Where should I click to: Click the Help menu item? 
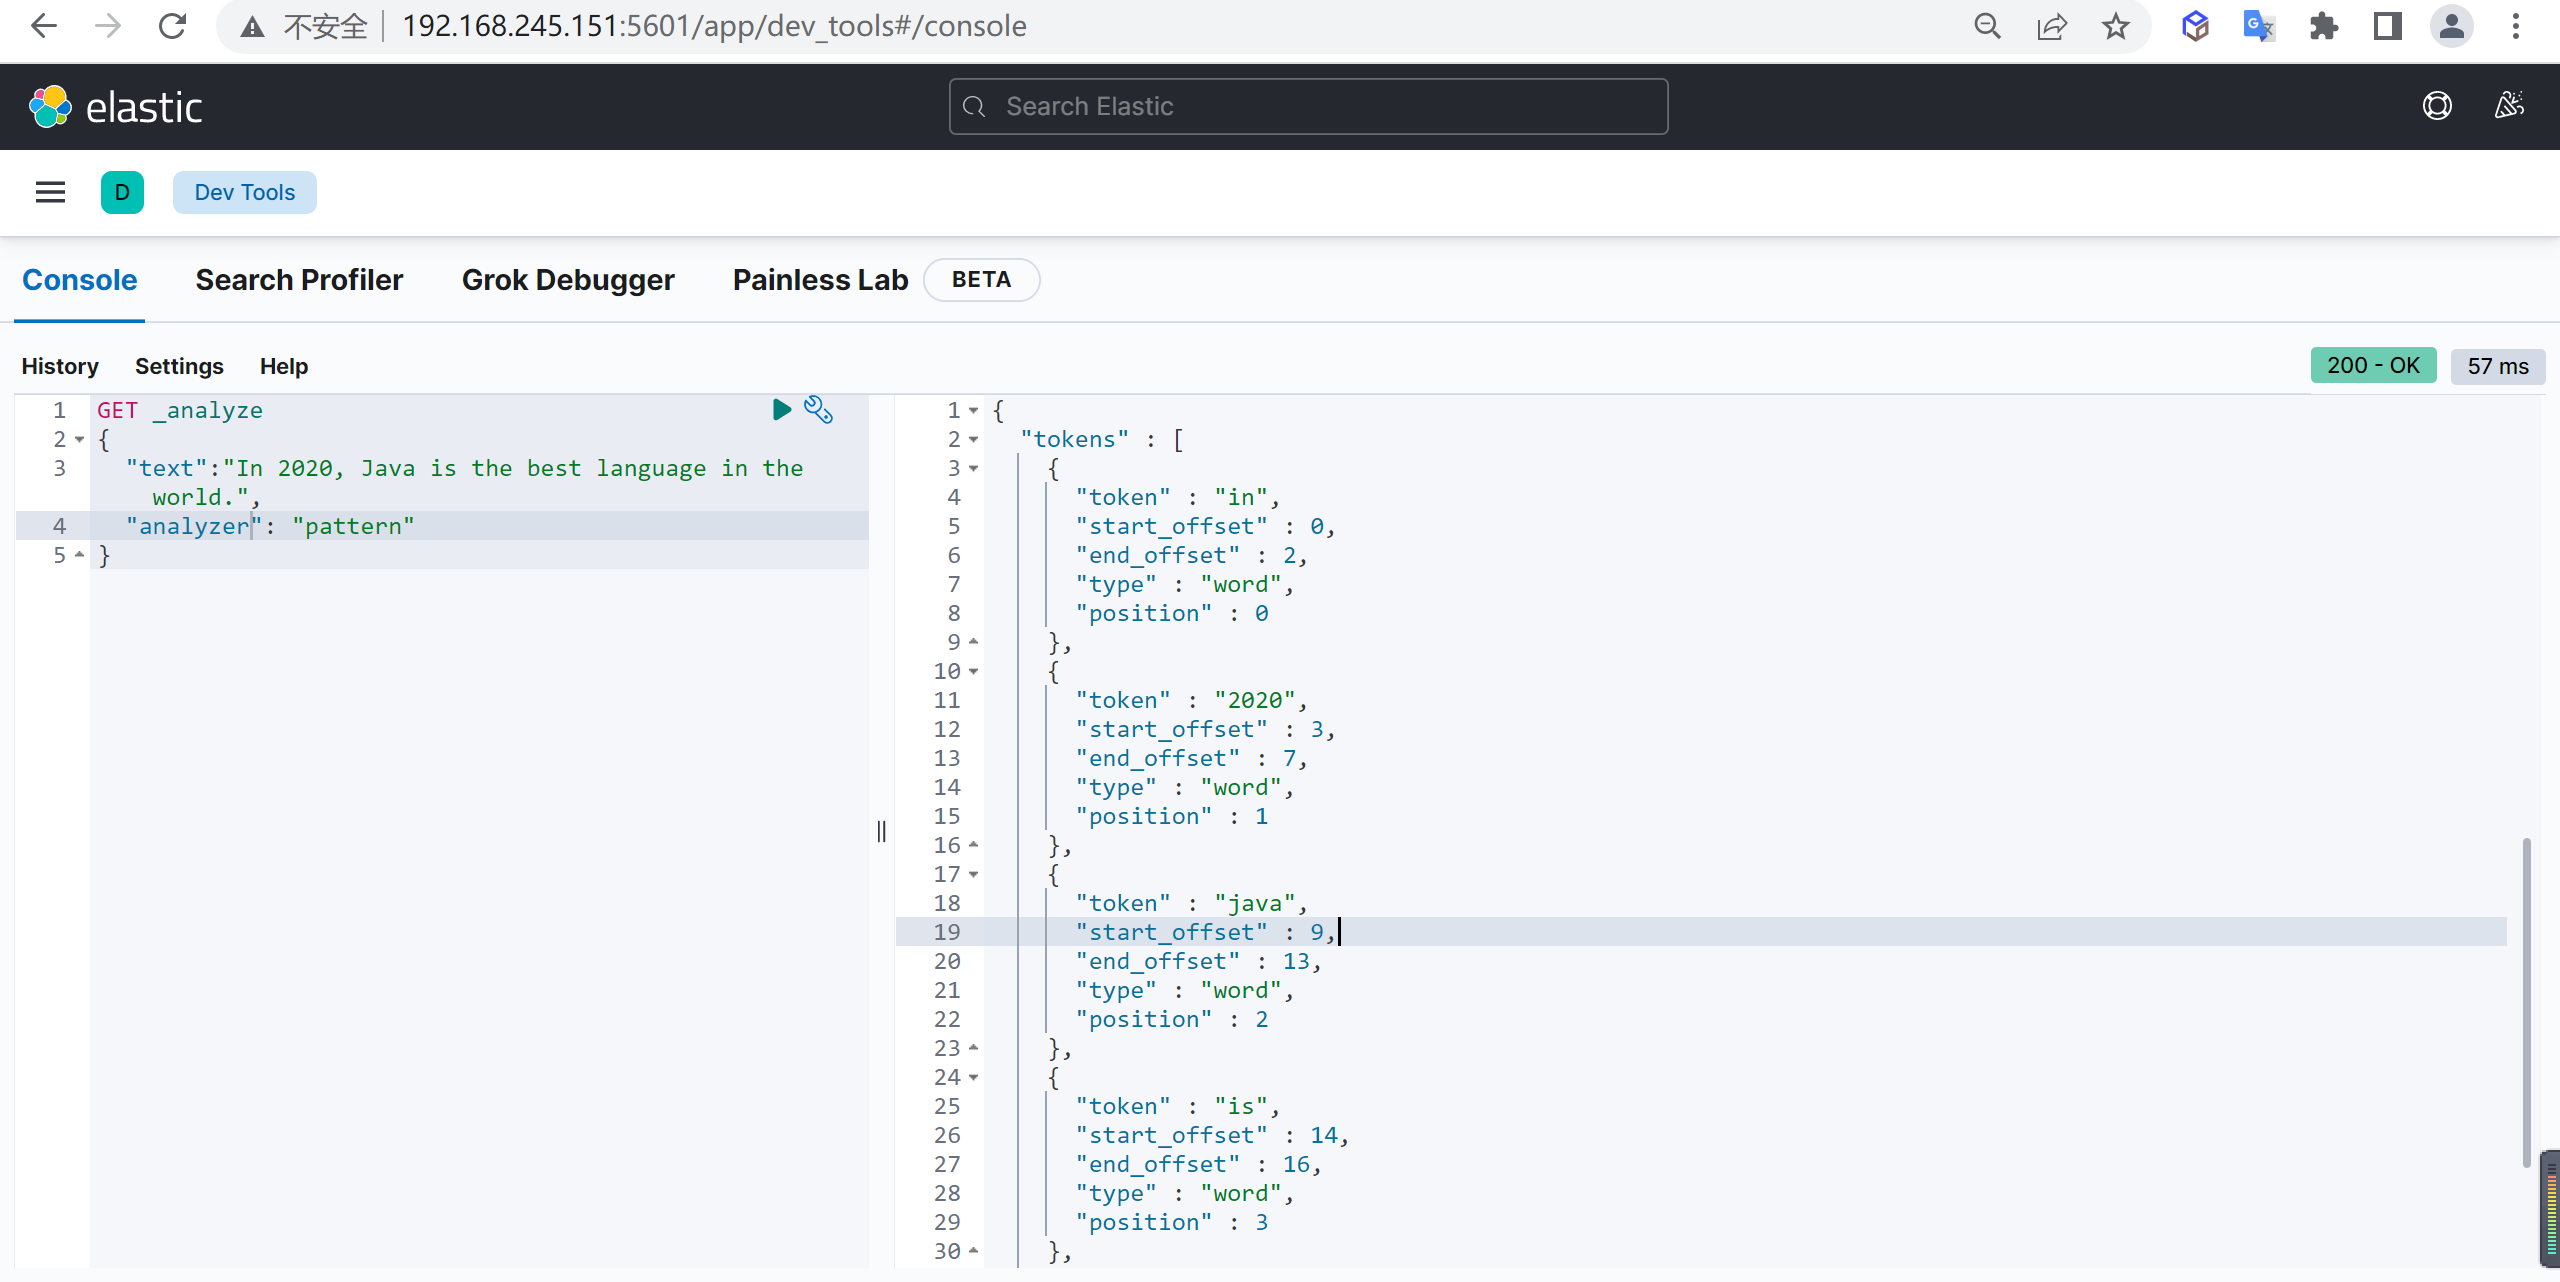tap(284, 365)
